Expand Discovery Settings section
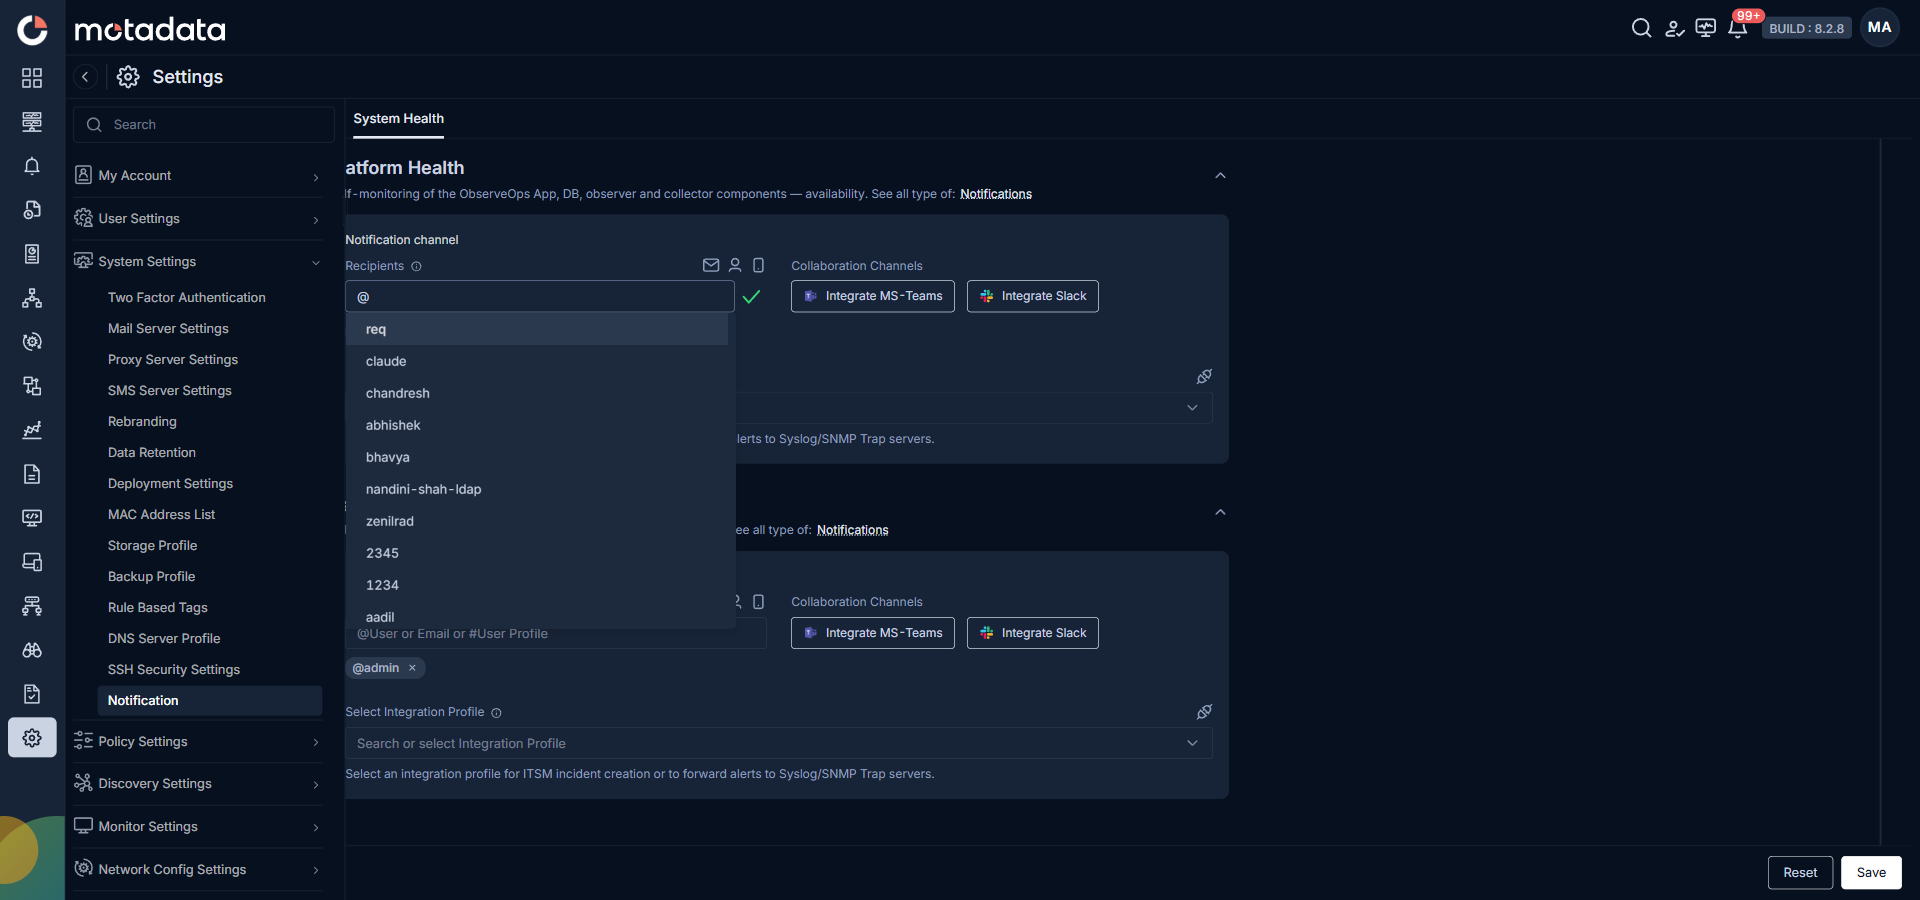The height and width of the screenshot is (900, 1920). pyautogui.click(x=198, y=784)
